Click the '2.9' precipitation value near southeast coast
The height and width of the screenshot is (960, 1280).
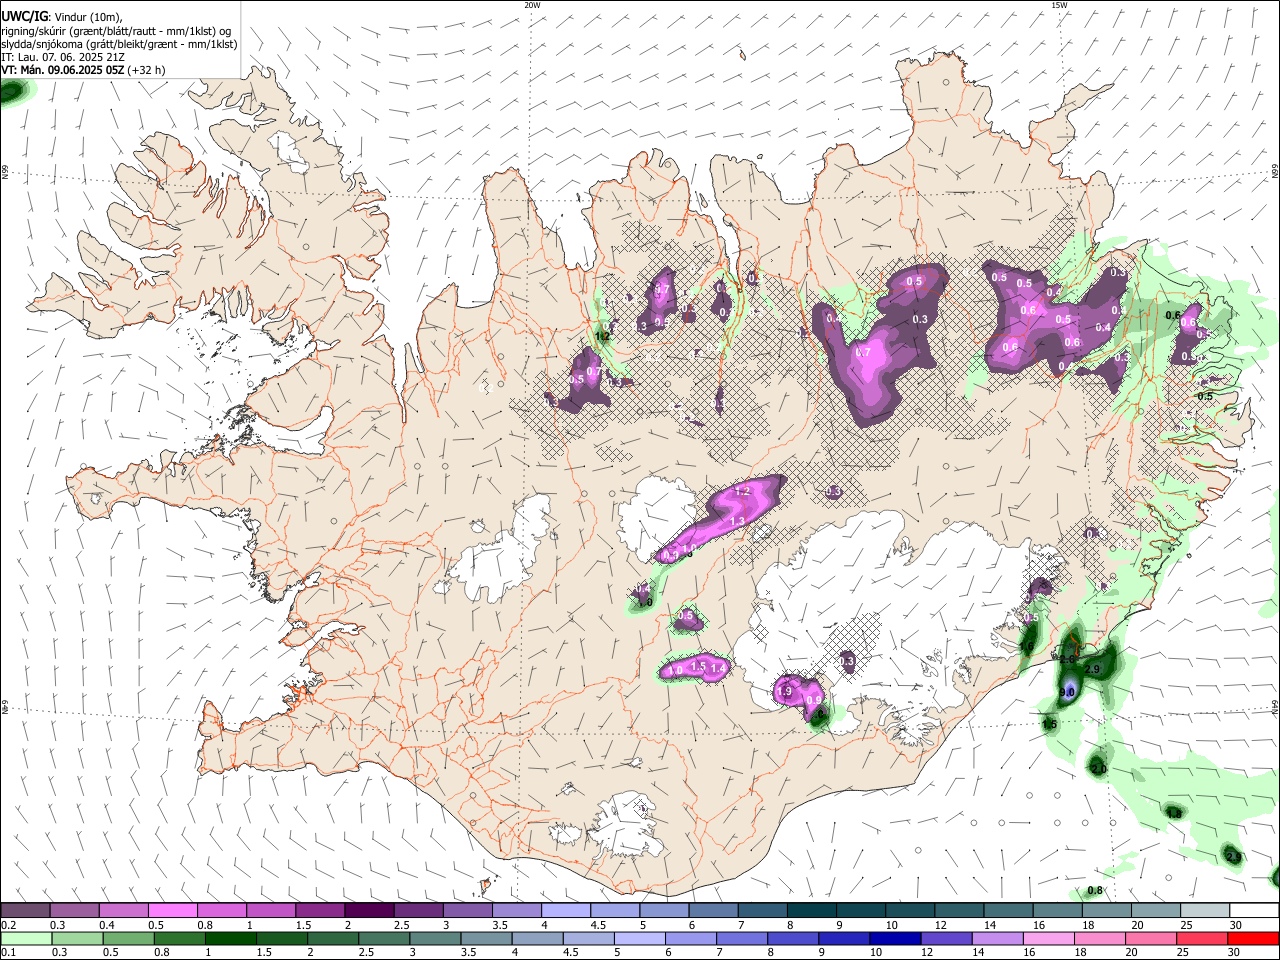[1092, 669]
